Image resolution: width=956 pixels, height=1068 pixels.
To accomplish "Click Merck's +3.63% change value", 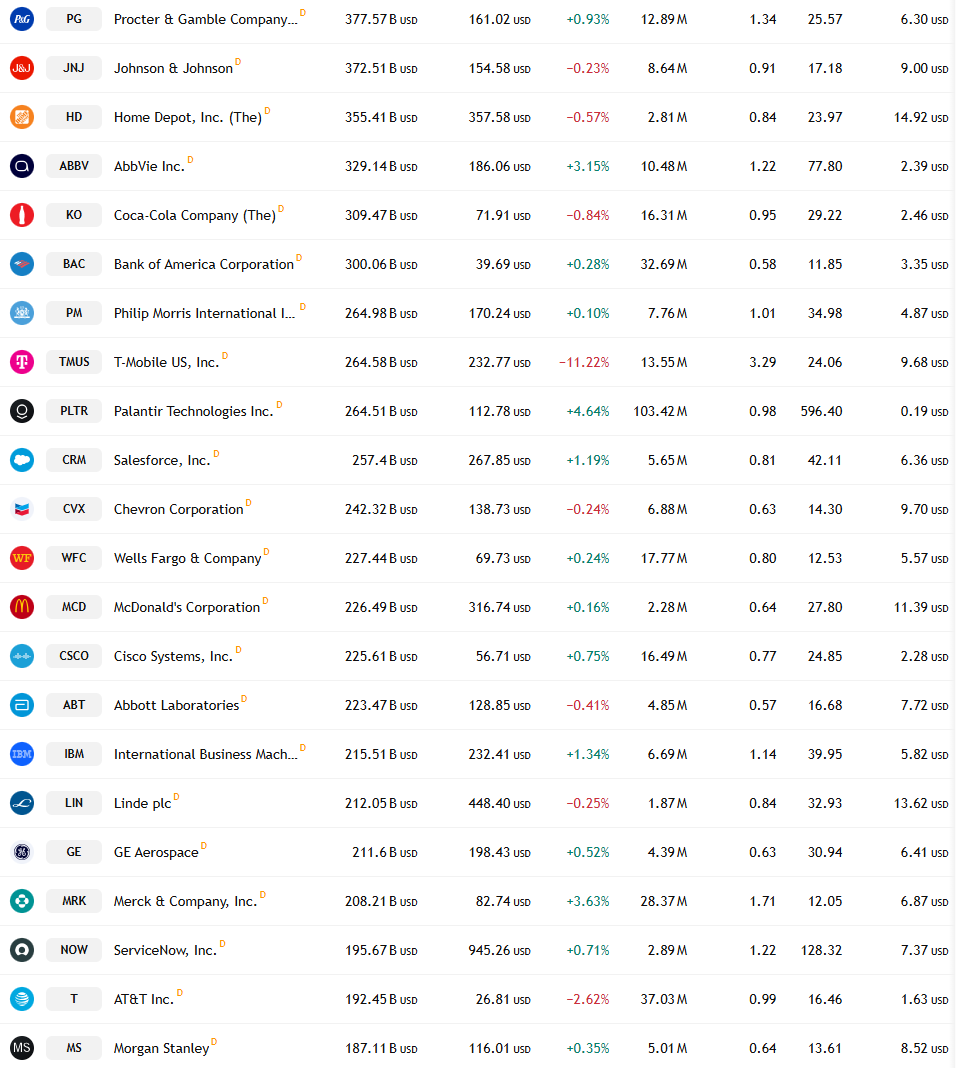I will tap(588, 901).
